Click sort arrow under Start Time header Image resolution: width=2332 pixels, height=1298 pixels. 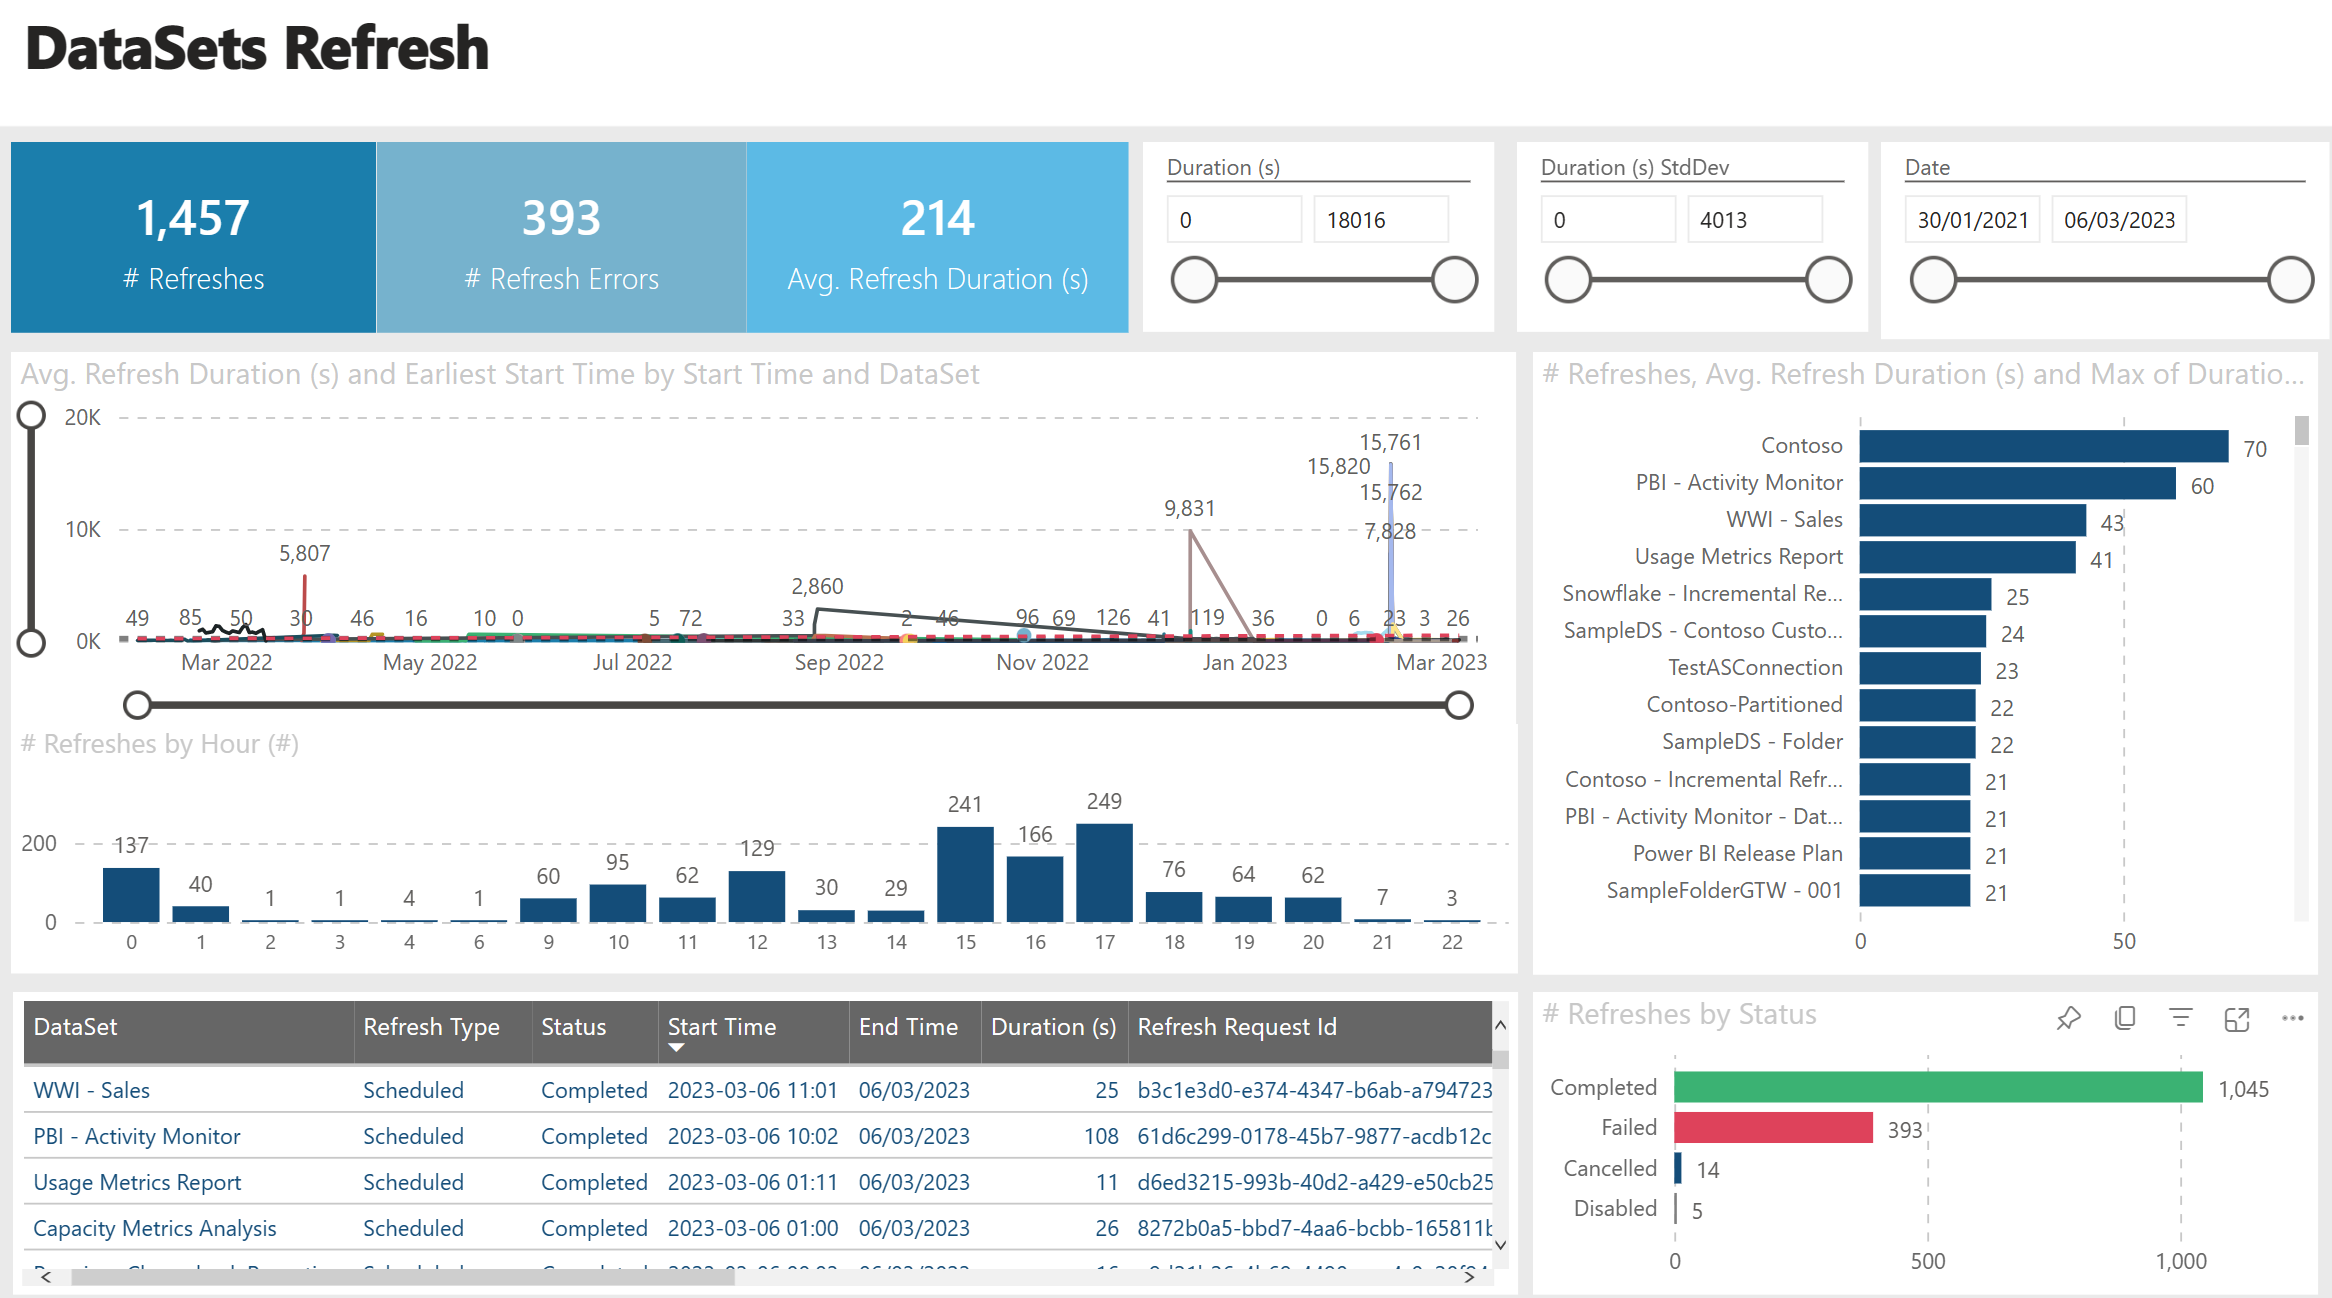click(x=677, y=1048)
